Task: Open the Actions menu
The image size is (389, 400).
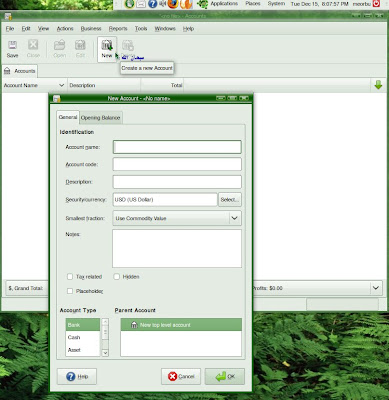Action: pos(65,29)
